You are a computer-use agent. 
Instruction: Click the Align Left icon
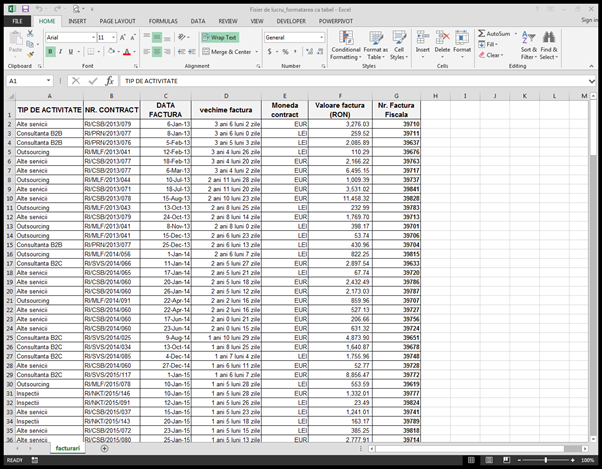[x=147, y=51]
